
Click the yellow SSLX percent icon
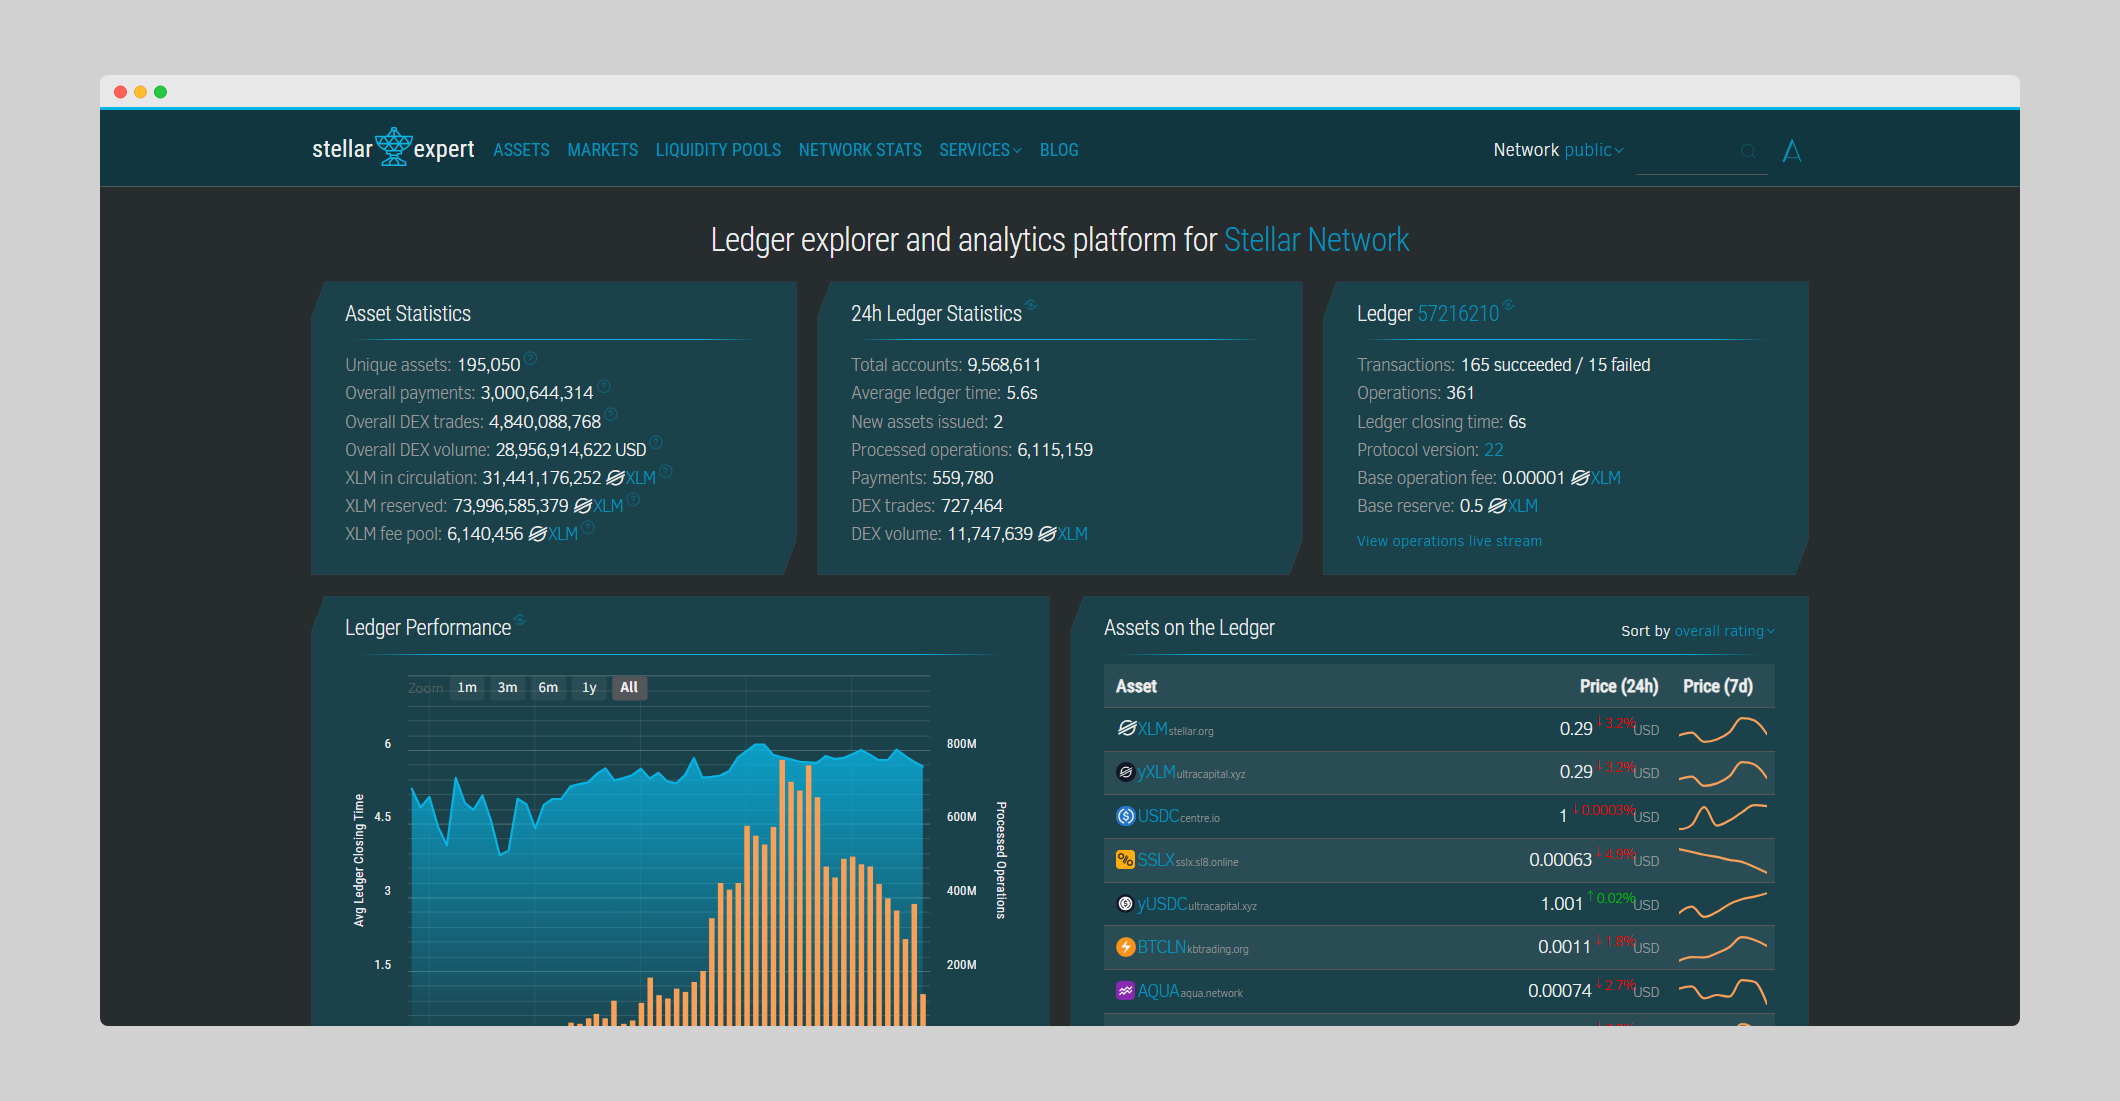[x=1125, y=860]
